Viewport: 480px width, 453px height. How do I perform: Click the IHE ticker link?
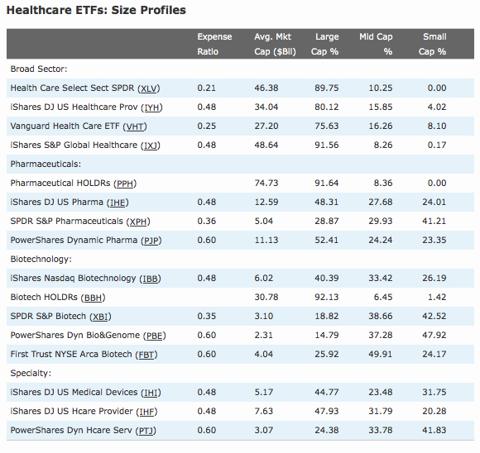pos(117,202)
